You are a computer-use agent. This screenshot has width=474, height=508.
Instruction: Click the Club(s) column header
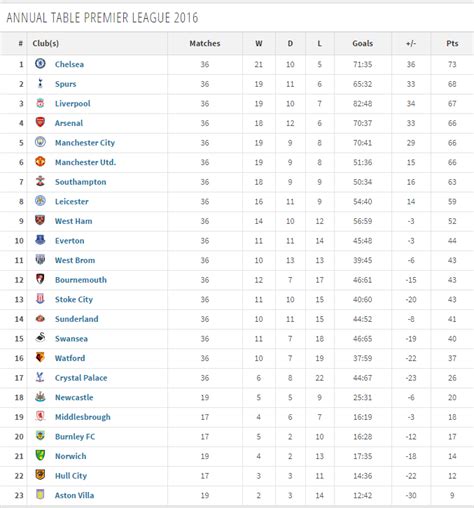[x=46, y=43]
